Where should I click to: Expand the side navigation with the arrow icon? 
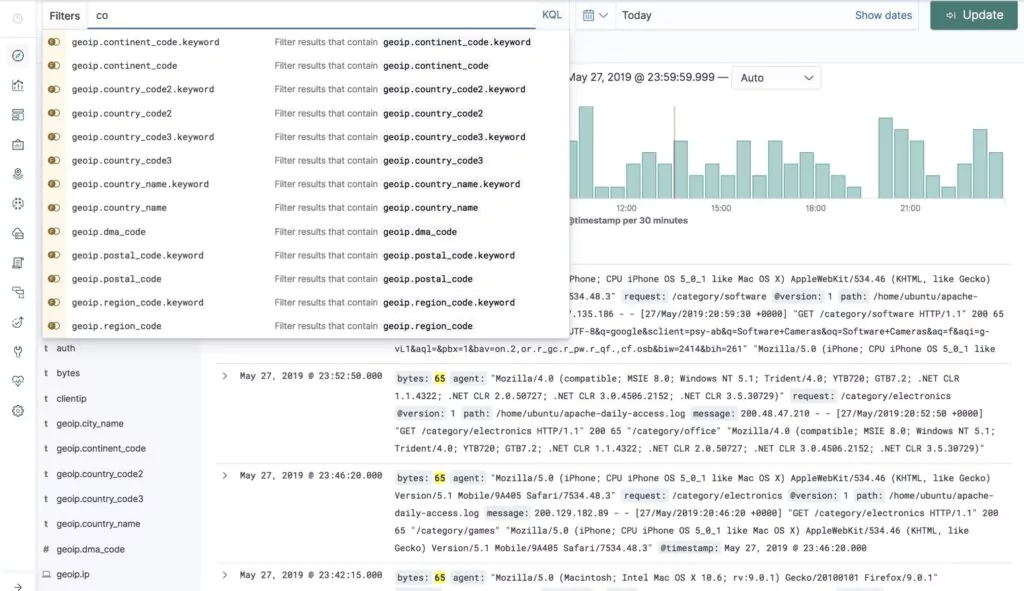point(18,586)
